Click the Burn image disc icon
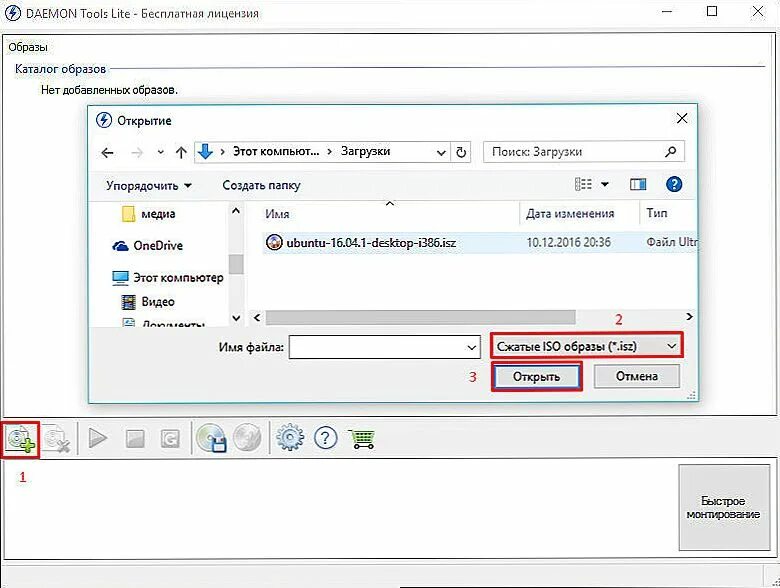Screen dimensions: 780x588 [247, 438]
